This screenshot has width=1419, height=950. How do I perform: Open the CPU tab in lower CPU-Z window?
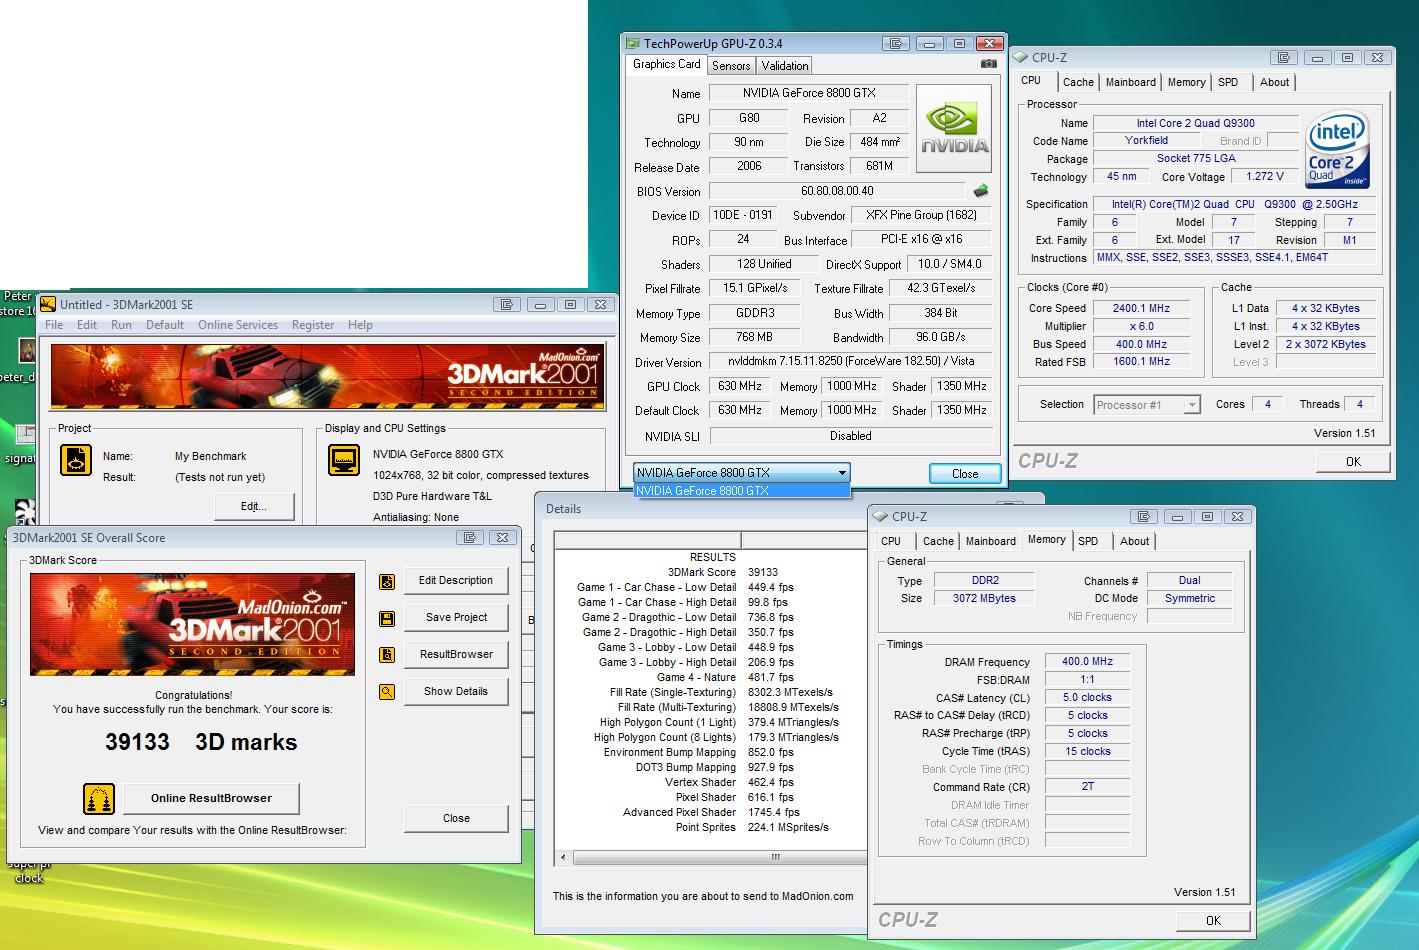[891, 541]
